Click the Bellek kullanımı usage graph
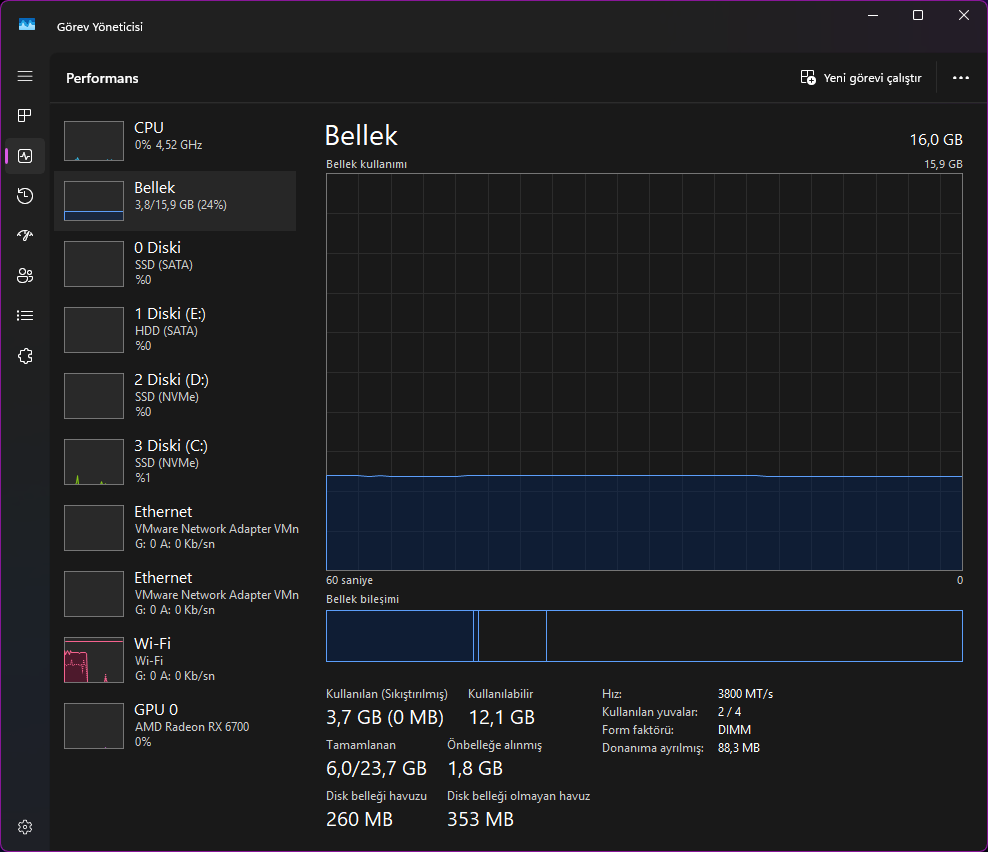Viewport: 988px width, 852px height. coord(644,372)
